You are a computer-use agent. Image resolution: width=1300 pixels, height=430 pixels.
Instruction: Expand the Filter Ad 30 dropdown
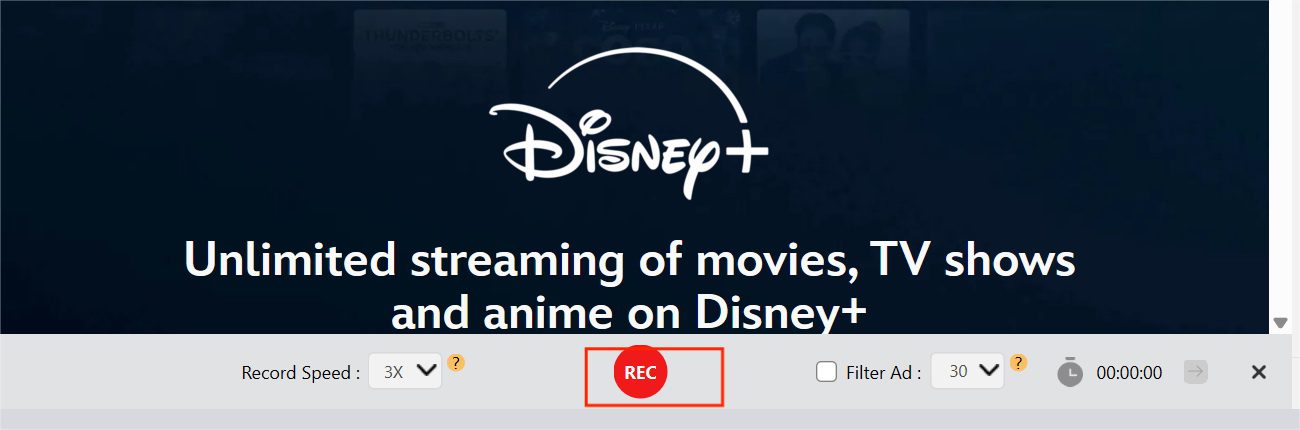pos(967,371)
